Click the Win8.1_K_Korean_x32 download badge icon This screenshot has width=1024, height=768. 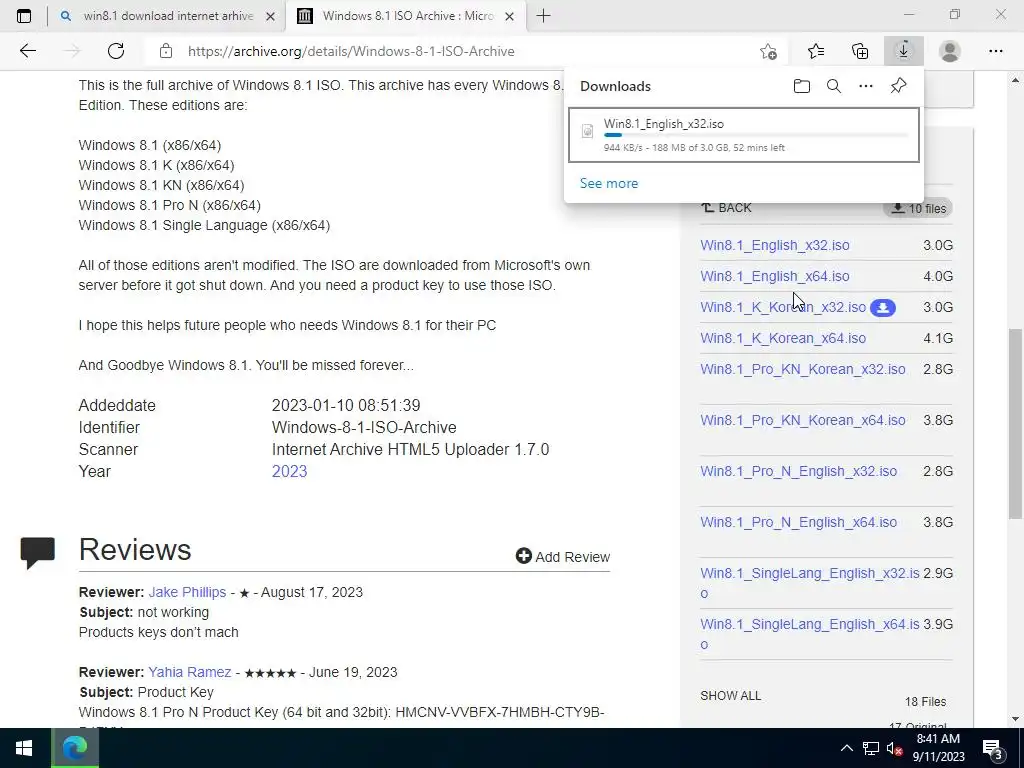(882, 308)
